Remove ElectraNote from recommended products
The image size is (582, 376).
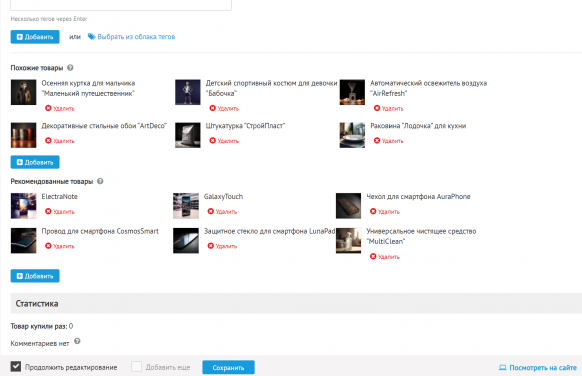[x=60, y=212]
